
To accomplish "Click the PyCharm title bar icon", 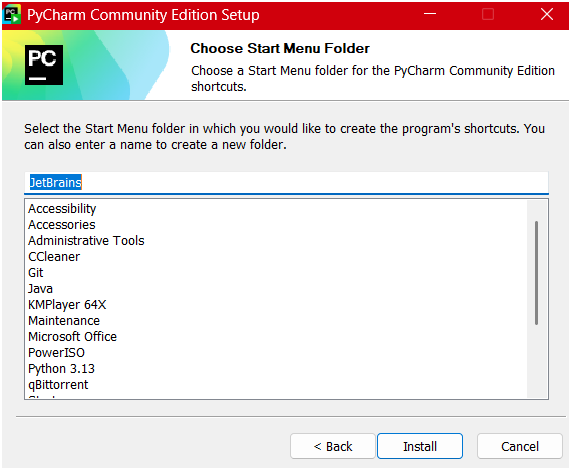I will (12, 15).
